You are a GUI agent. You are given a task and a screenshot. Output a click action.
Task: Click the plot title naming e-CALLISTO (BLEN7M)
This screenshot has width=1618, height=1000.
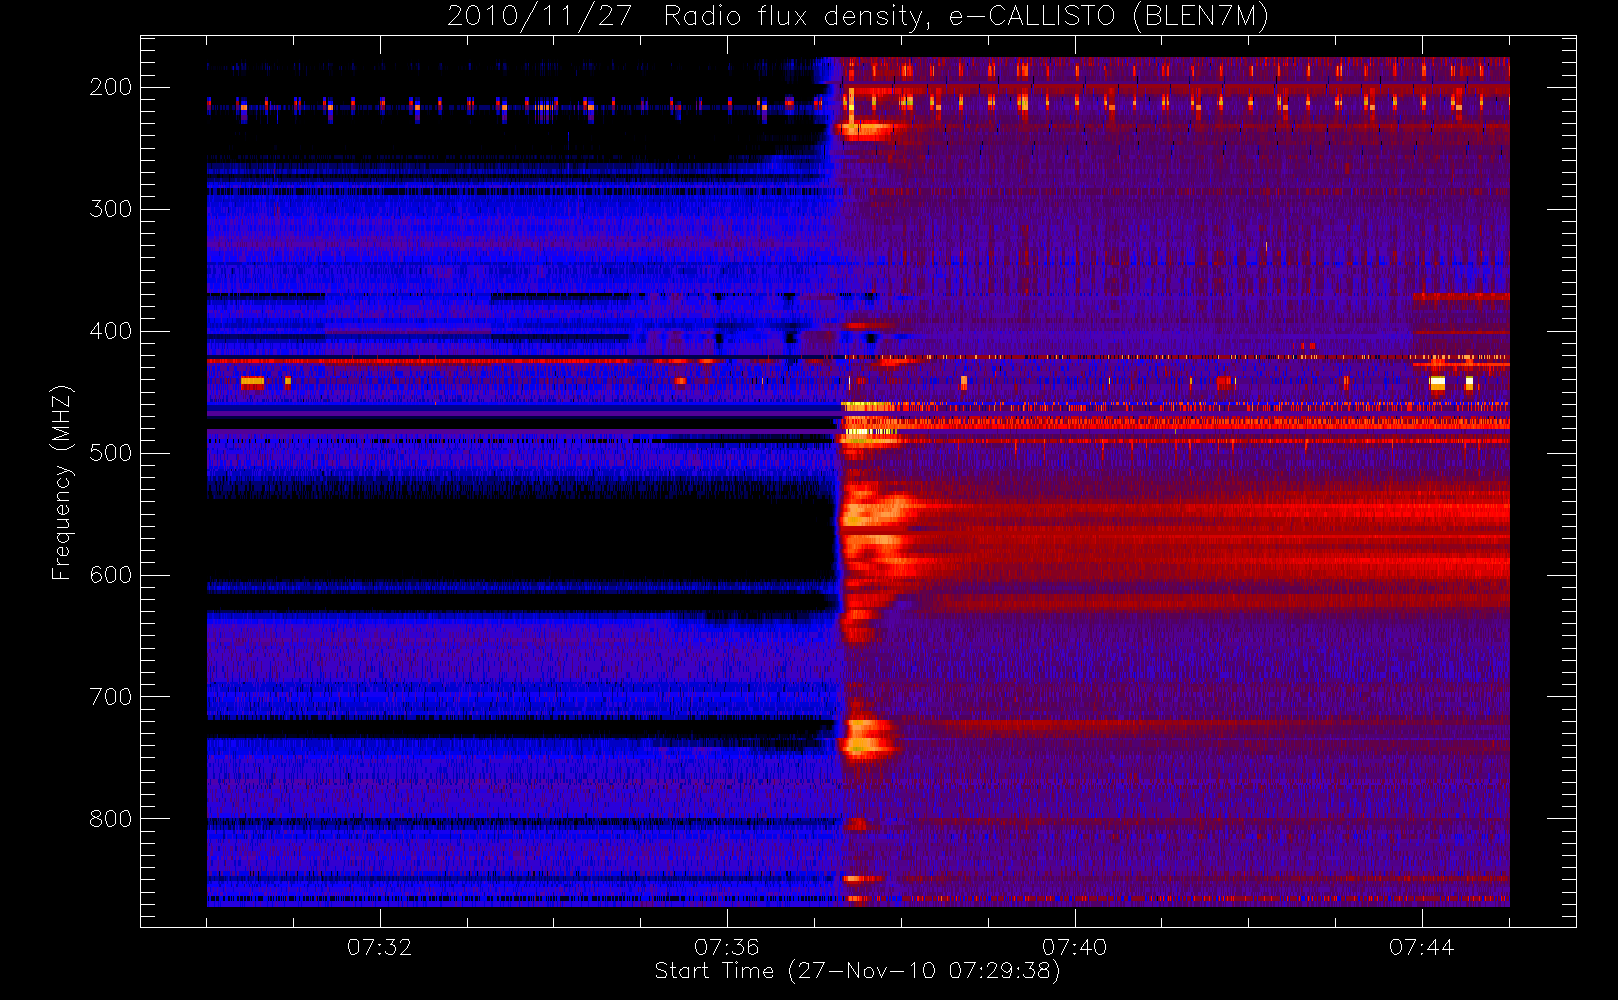pos(858,17)
